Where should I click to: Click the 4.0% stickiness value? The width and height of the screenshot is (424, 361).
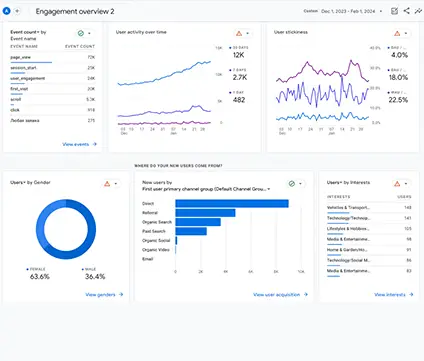[399, 55]
